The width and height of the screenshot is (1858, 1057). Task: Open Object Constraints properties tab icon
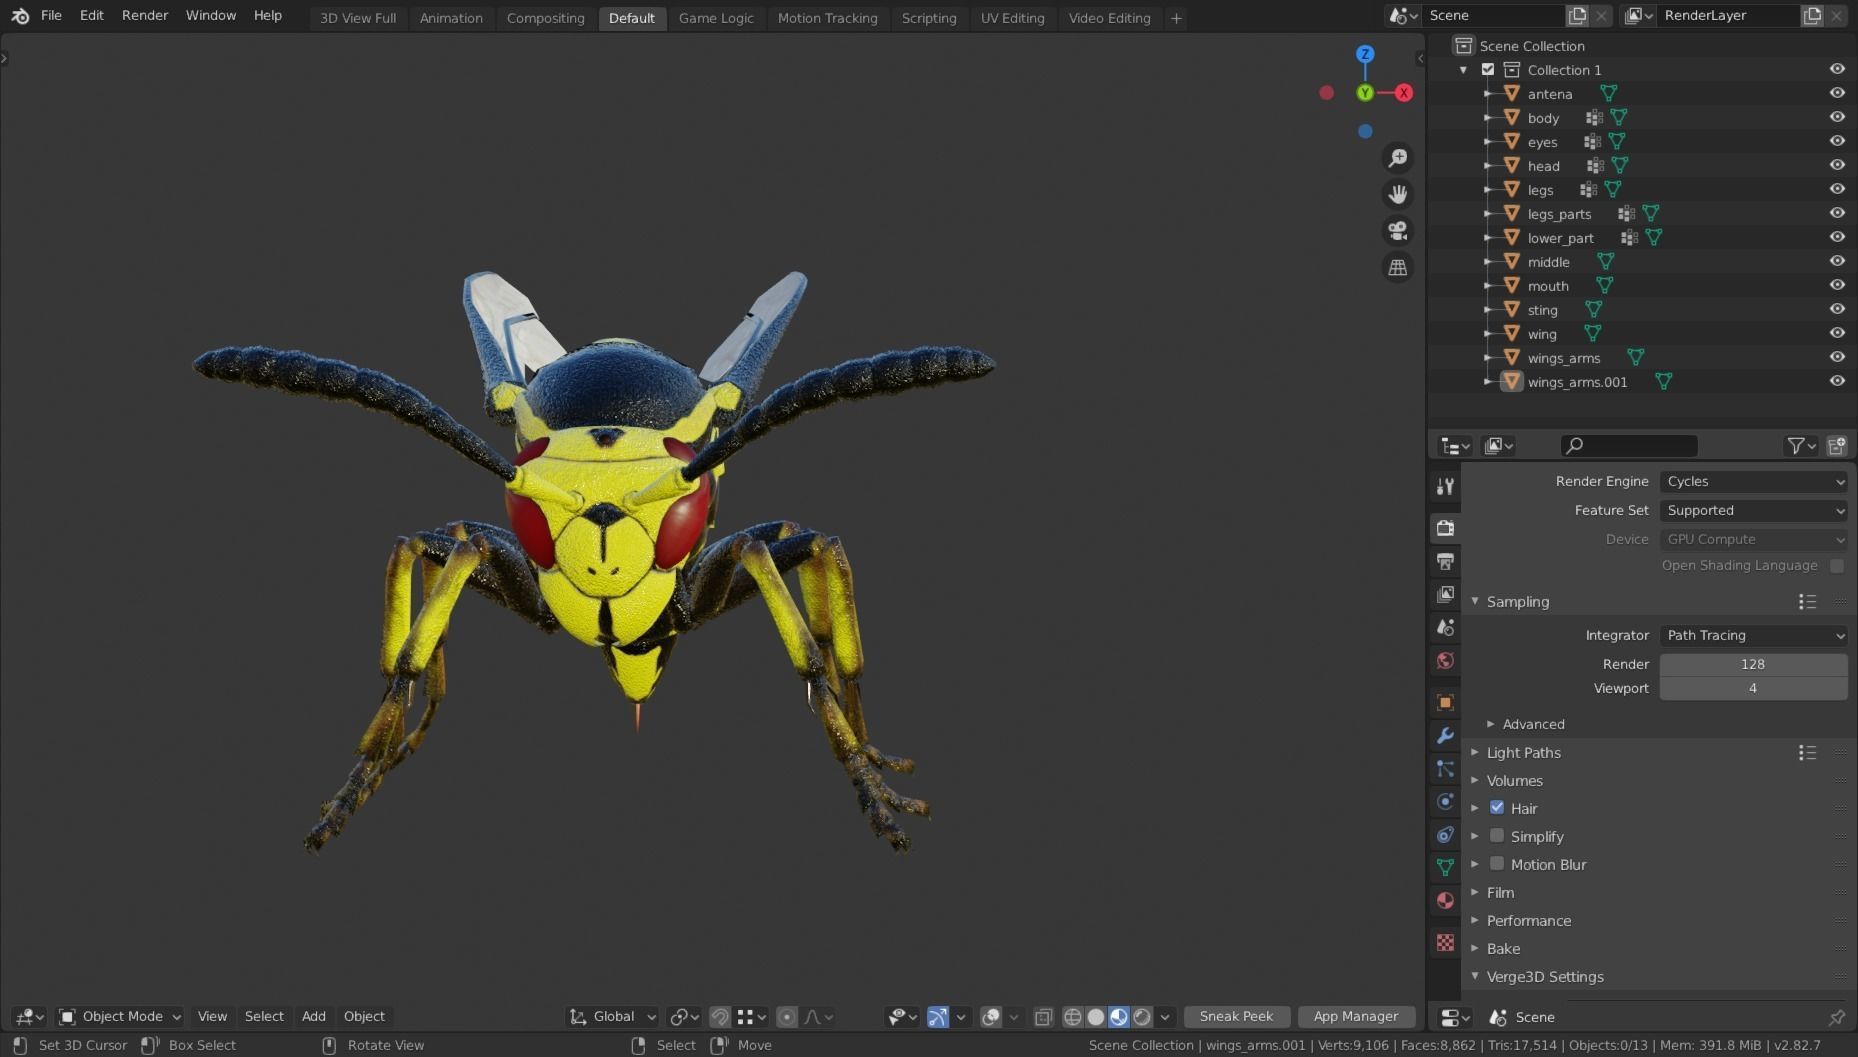pyautogui.click(x=1445, y=834)
